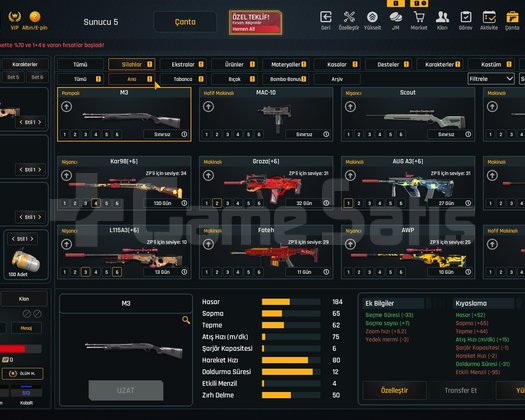525x420 pixels.
Task: Click the upgrade arrow on Groza[+6] card
Action: [x=208, y=176]
